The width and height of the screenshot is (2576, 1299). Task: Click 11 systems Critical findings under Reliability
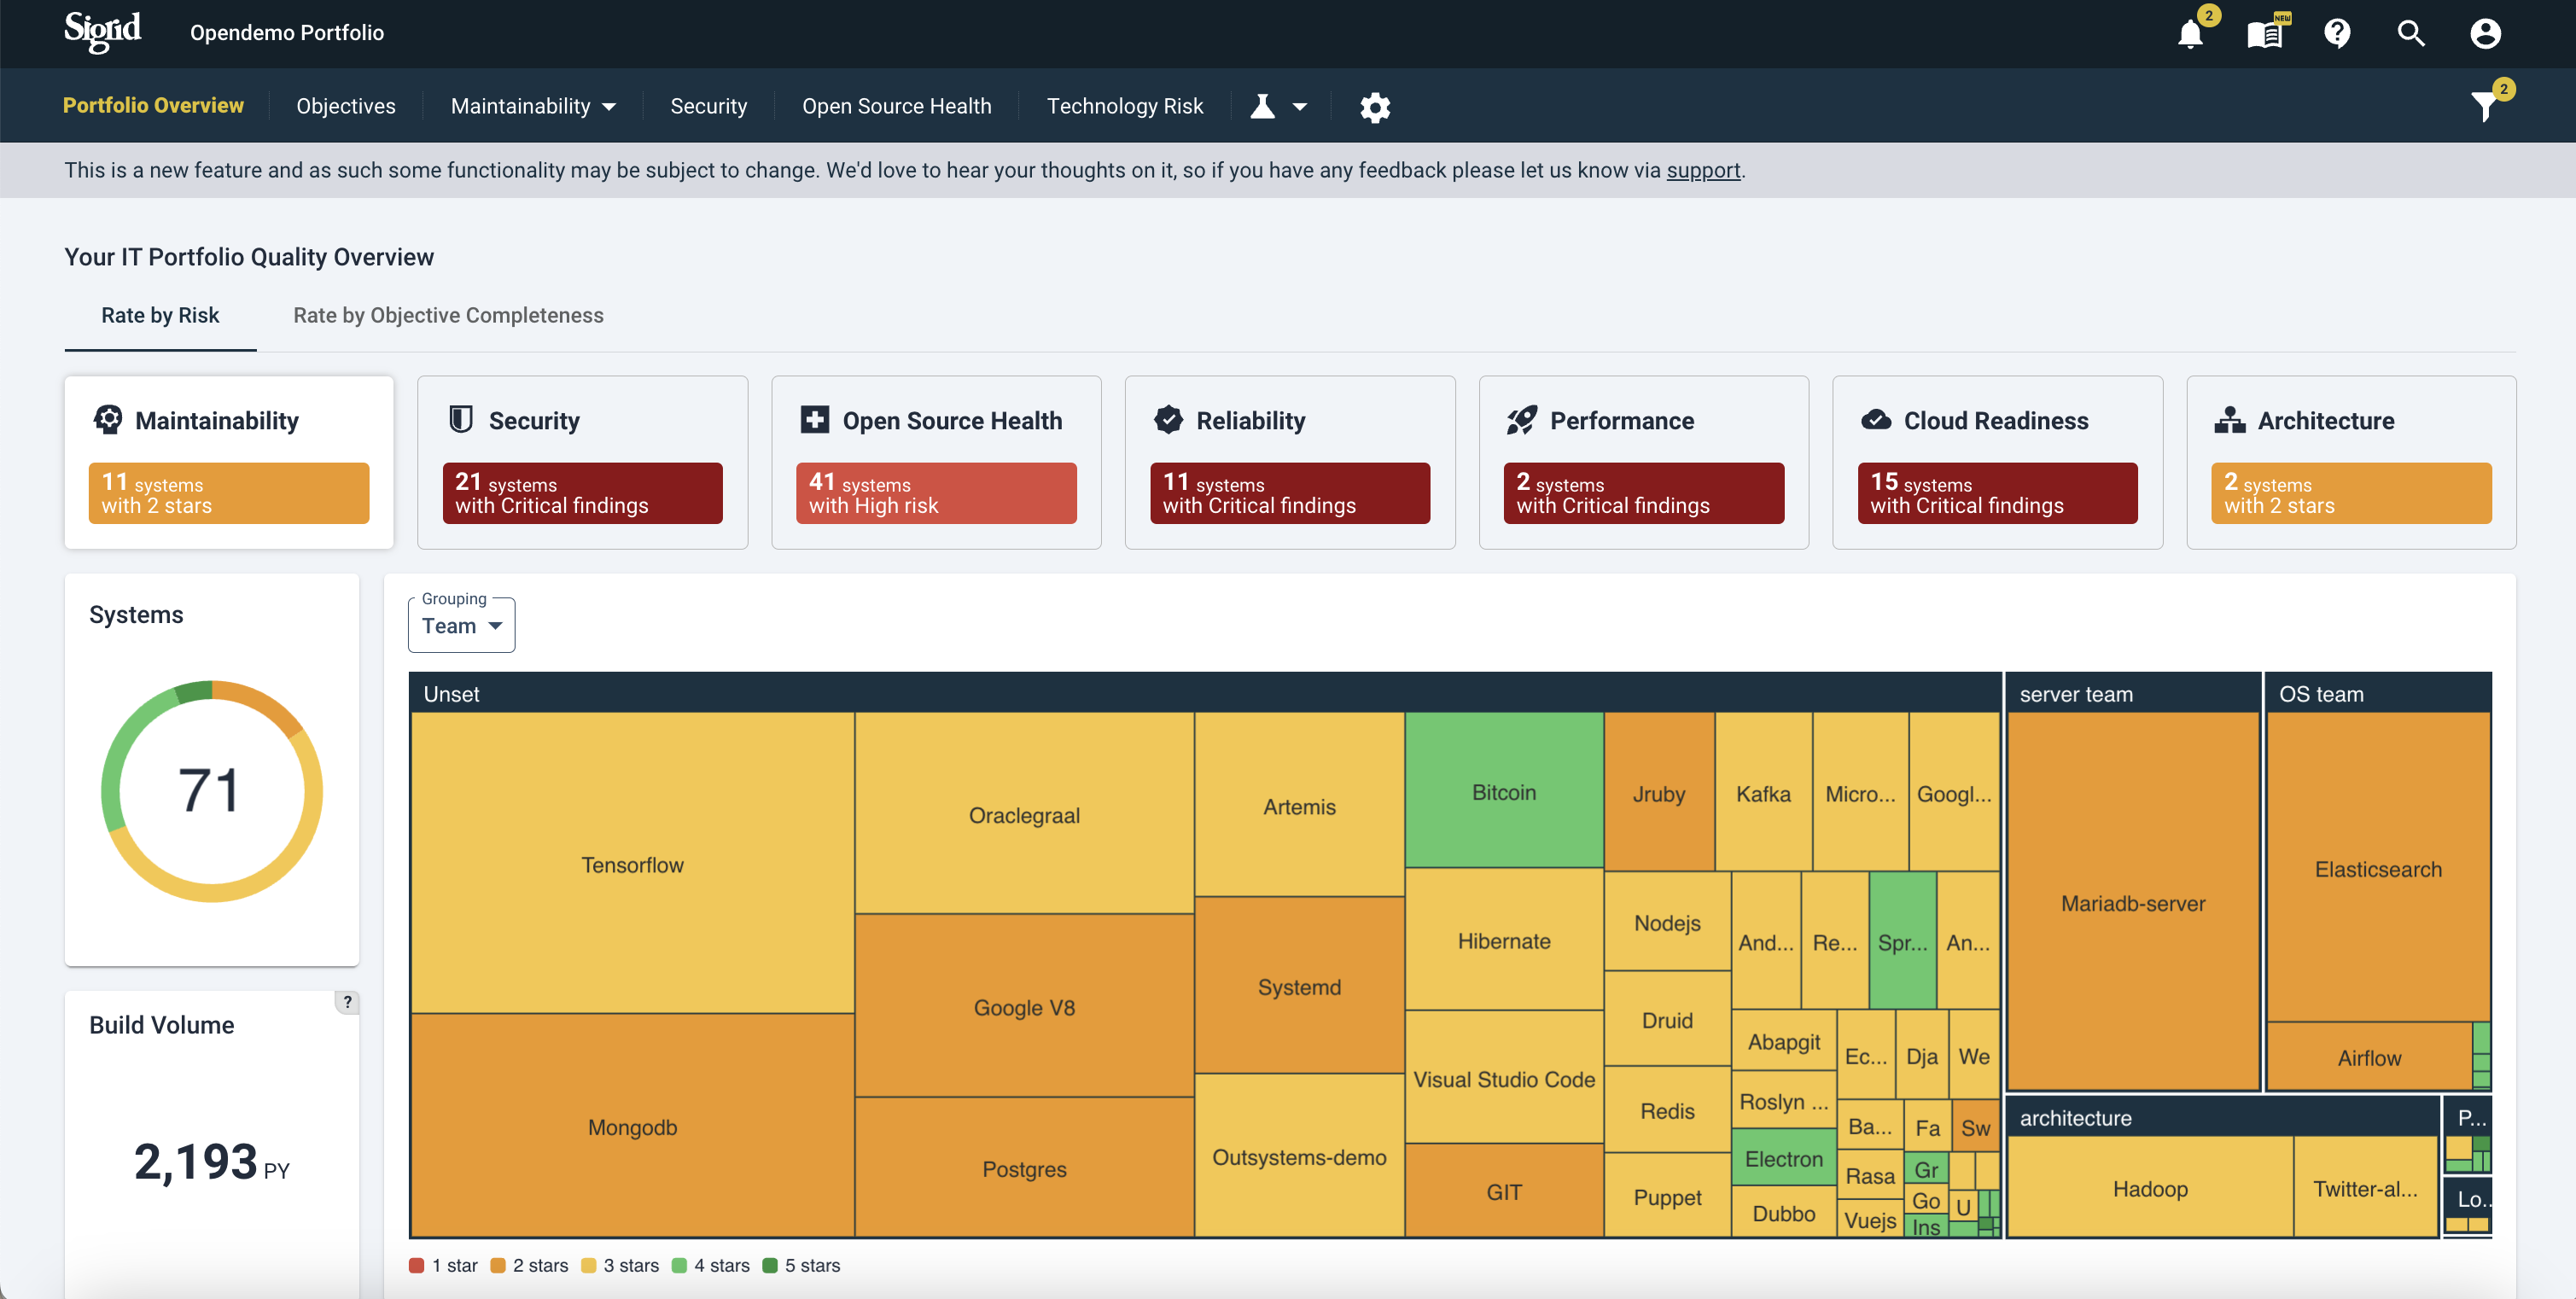tap(1290, 493)
